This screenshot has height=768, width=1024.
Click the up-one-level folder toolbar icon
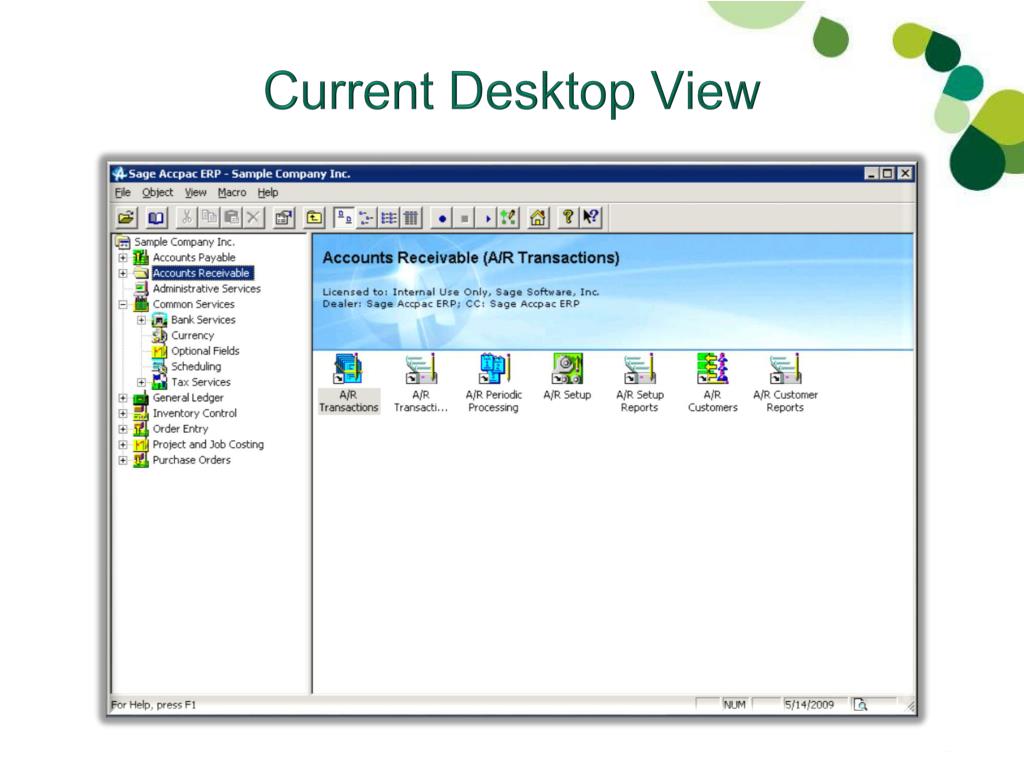[314, 217]
